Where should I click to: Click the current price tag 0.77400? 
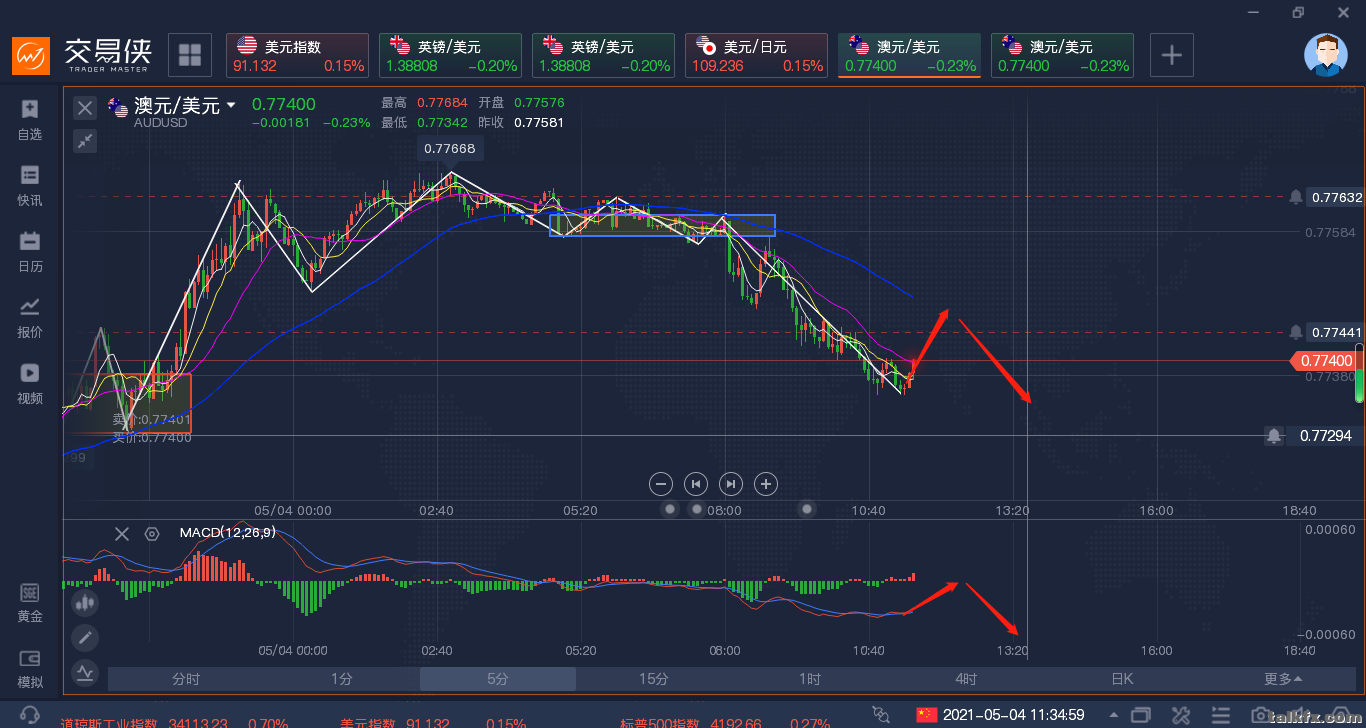tap(1322, 361)
